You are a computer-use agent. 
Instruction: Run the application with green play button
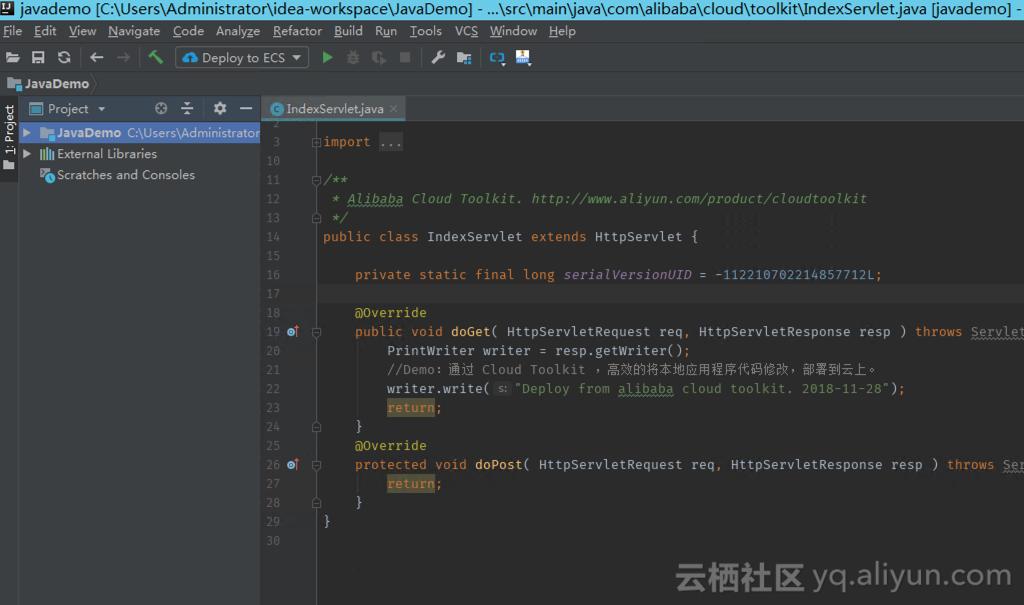tap(327, 58)
